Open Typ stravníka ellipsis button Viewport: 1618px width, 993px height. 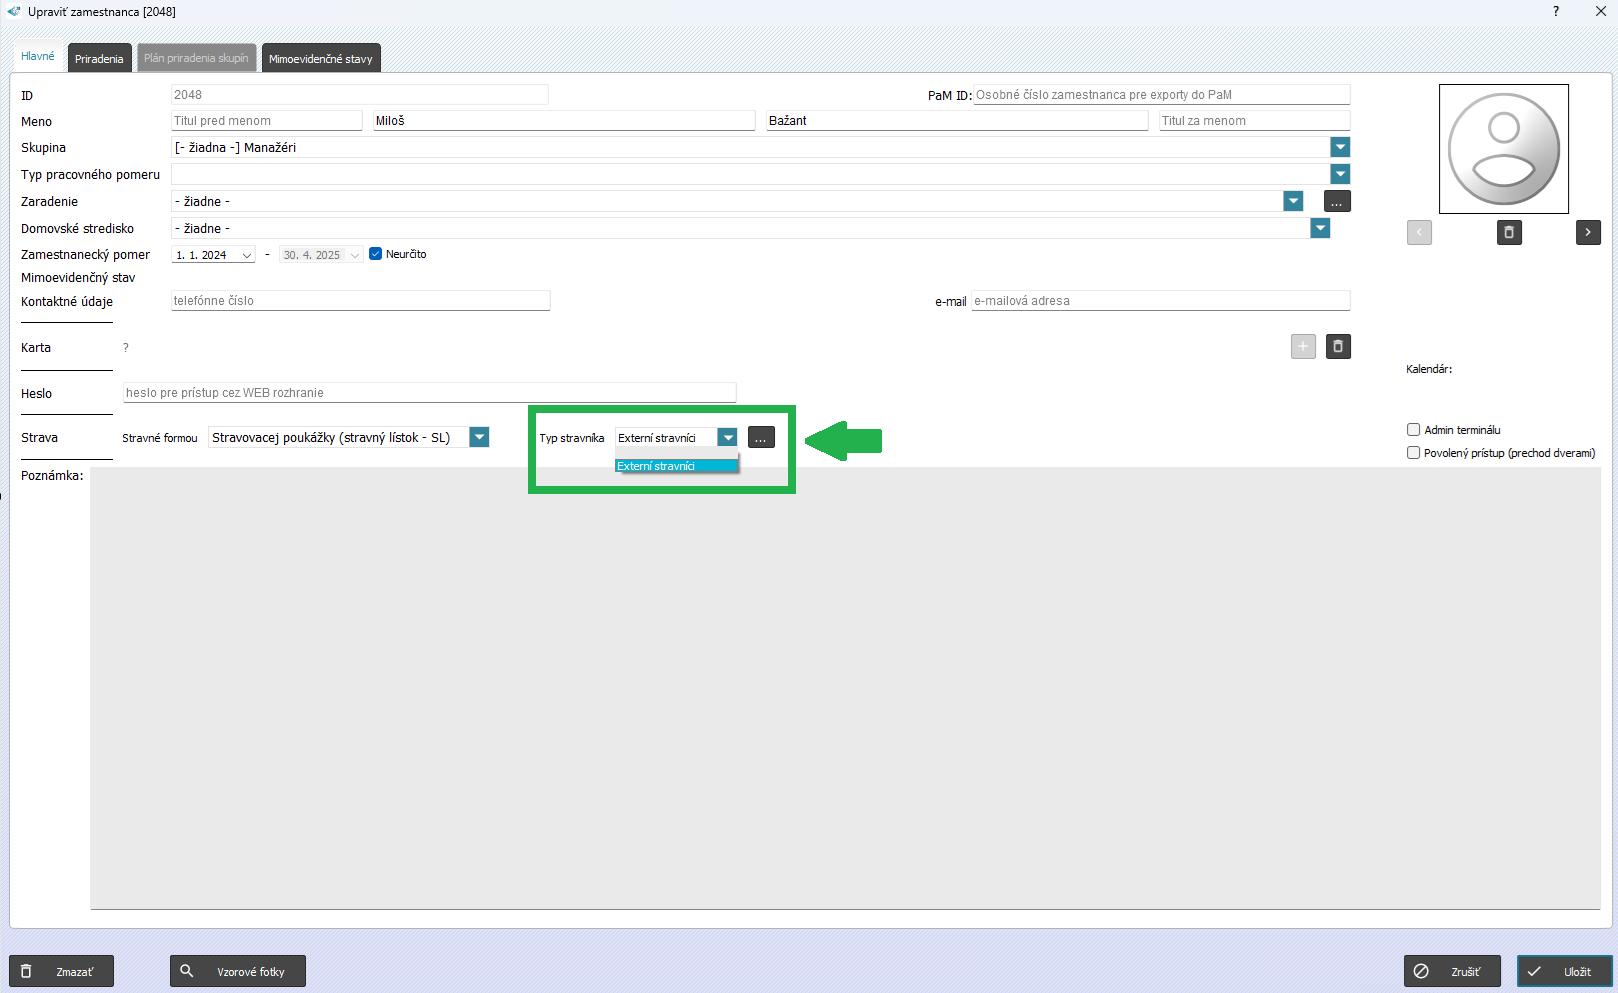point(761,438)
